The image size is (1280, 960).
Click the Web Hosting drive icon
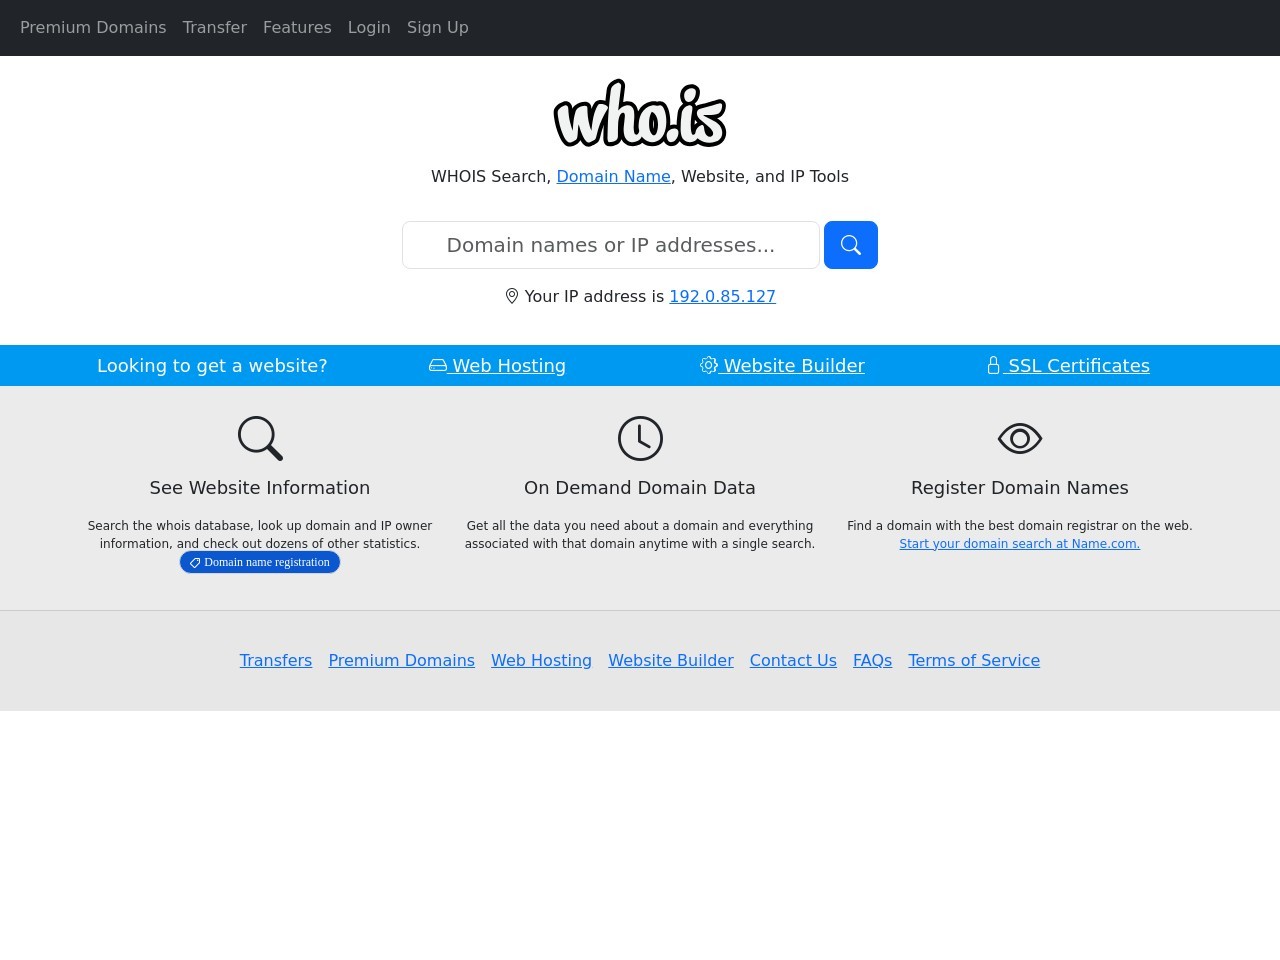click(438, 365)
